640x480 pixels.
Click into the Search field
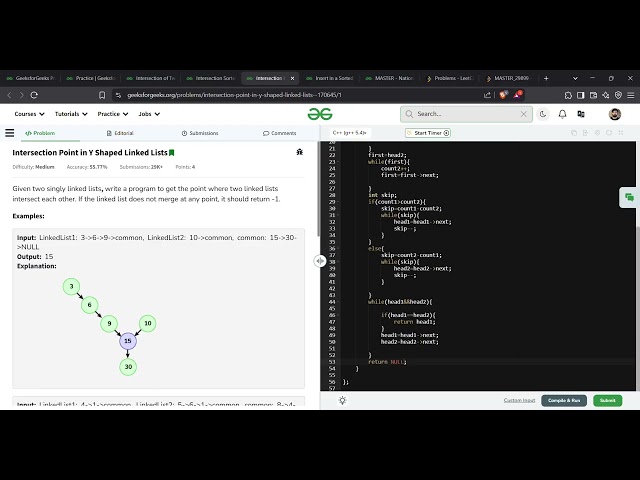pos(466,114)
